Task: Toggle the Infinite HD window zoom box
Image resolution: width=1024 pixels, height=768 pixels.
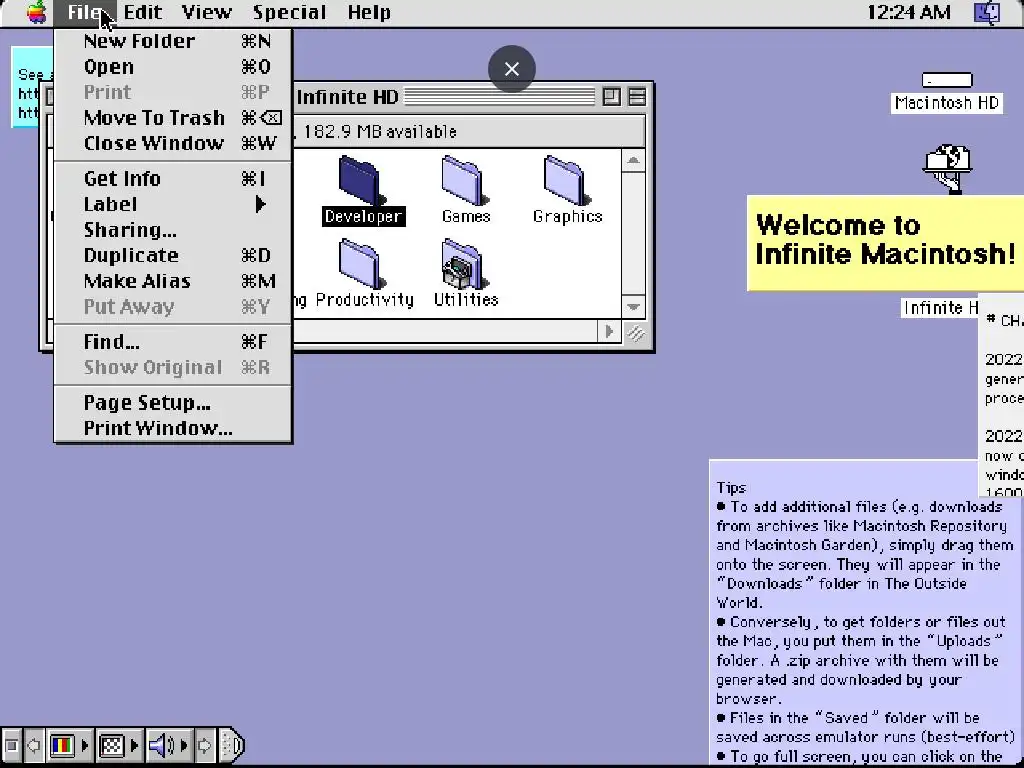Action: click(612, 97)
